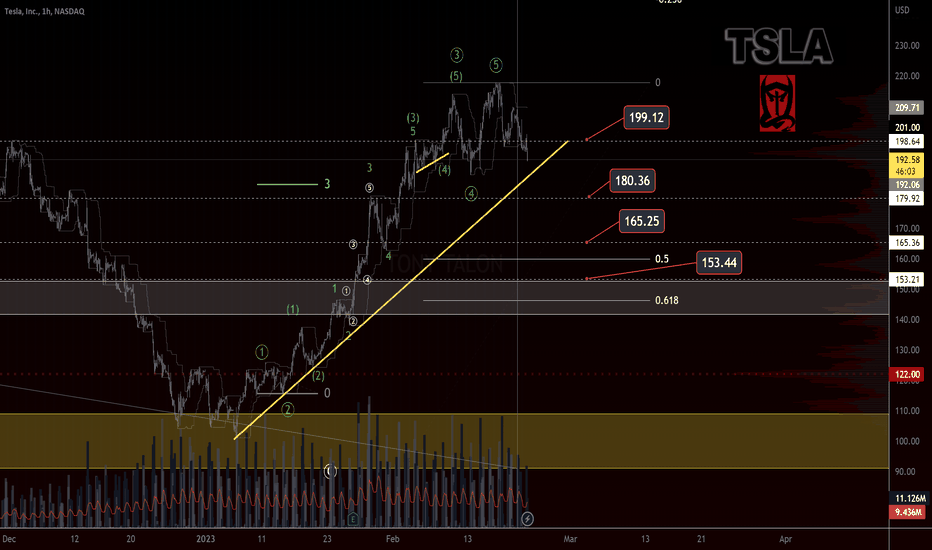
Task: Click the red masked avatar logo
Action: tap(777, 103)
